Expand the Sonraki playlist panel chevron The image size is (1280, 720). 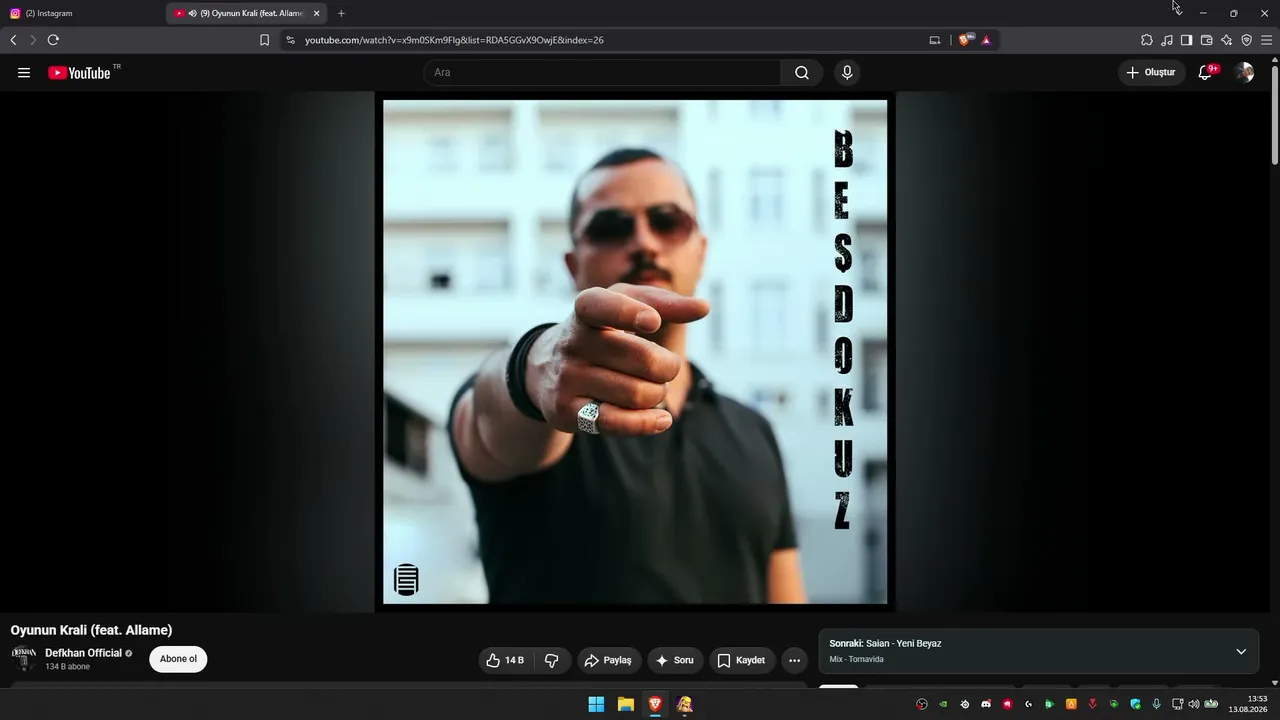coord(1241,651)
